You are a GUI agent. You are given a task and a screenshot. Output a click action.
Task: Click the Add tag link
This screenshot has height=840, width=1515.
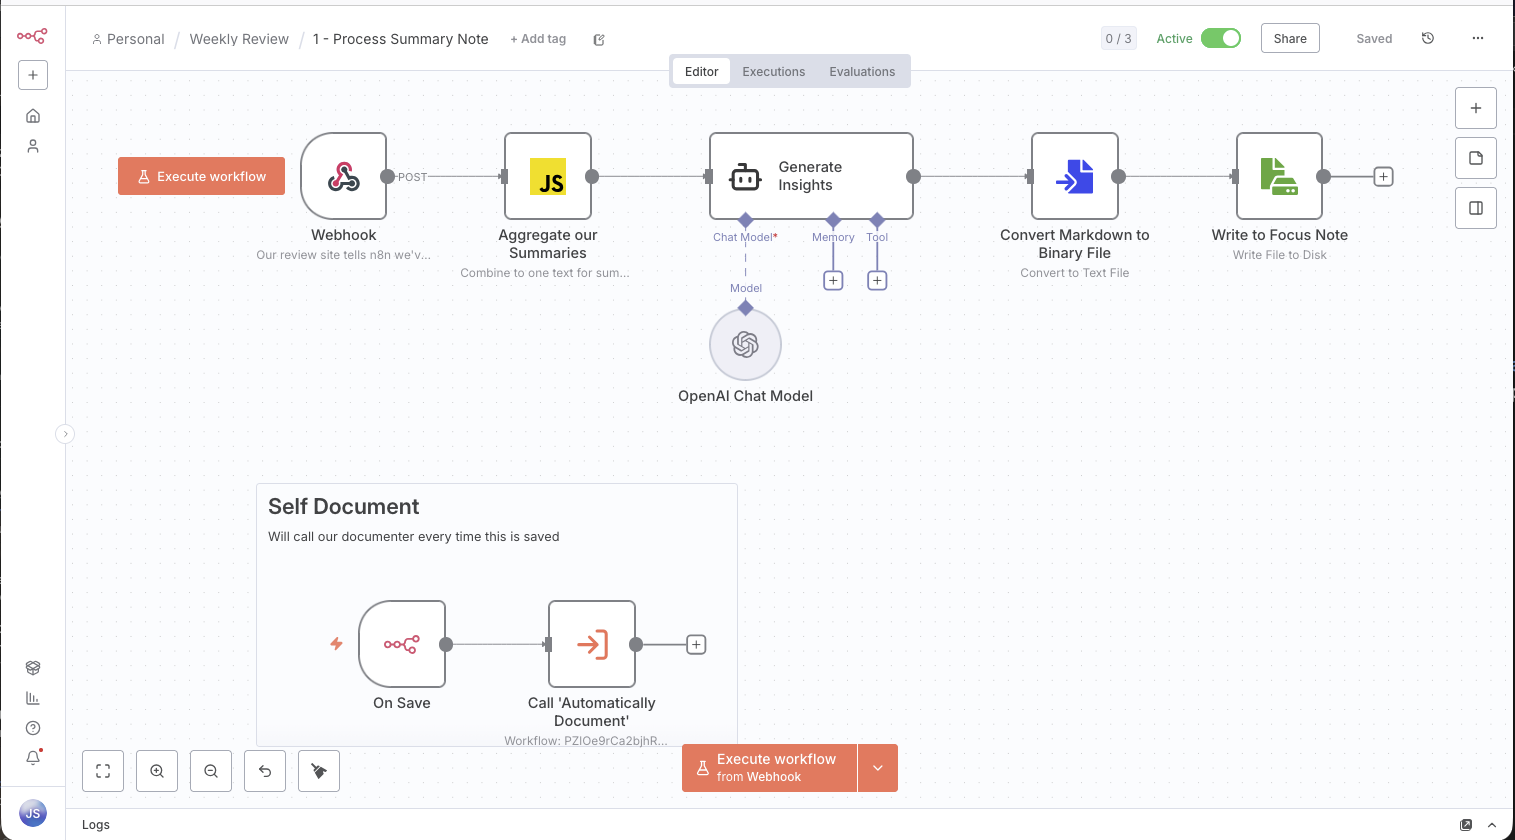(538, 39)
